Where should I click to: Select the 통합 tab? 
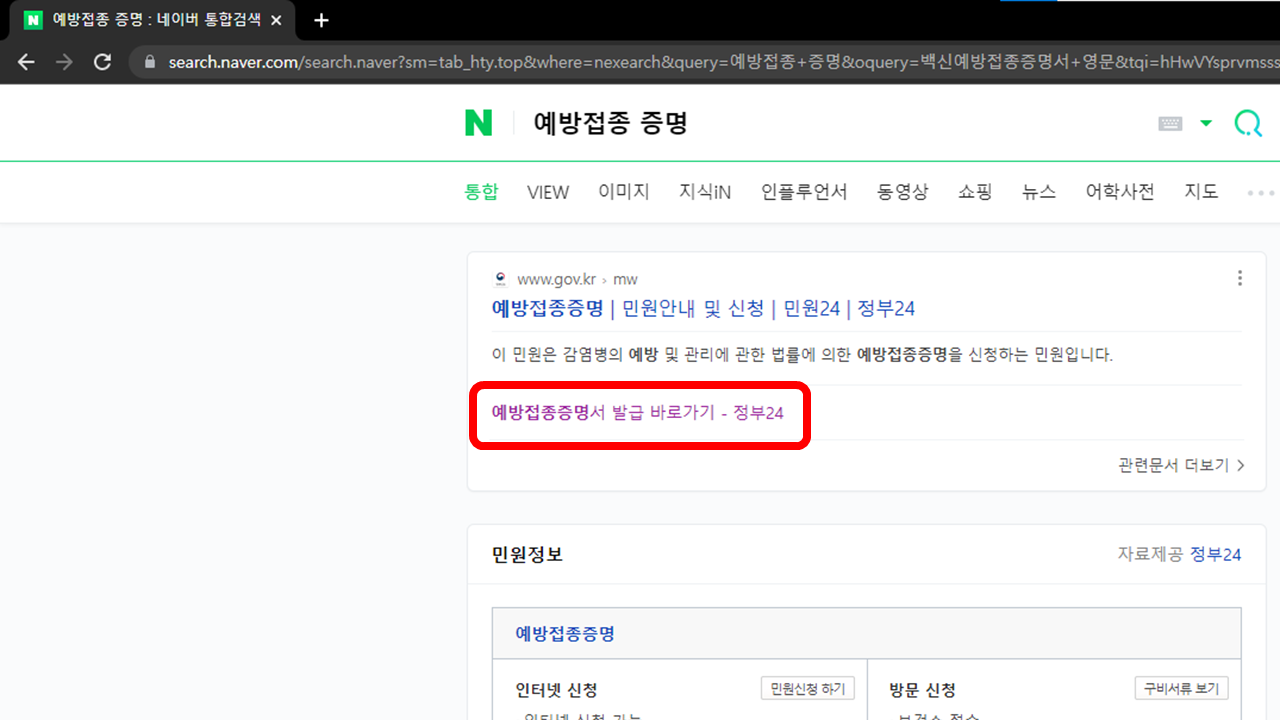[x=481, y=192]
